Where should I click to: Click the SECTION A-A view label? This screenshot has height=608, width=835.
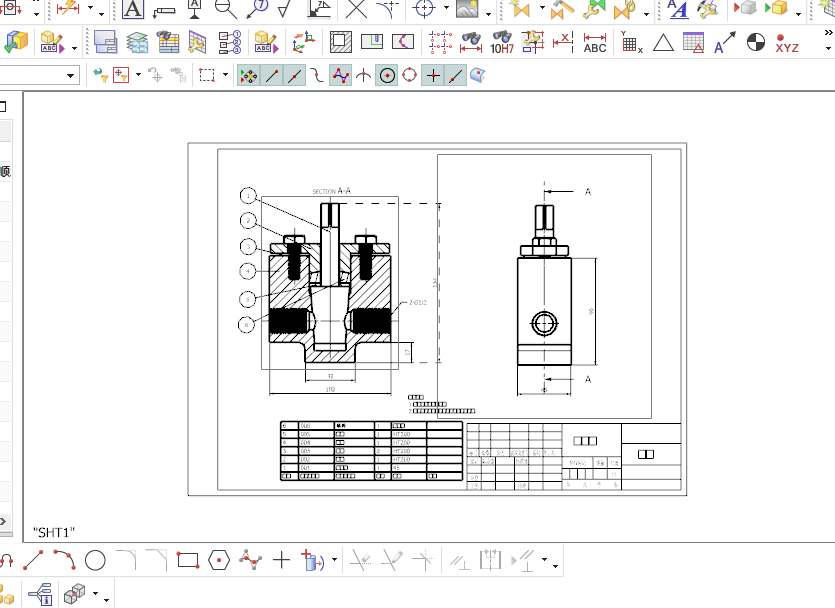pos(331,191)
